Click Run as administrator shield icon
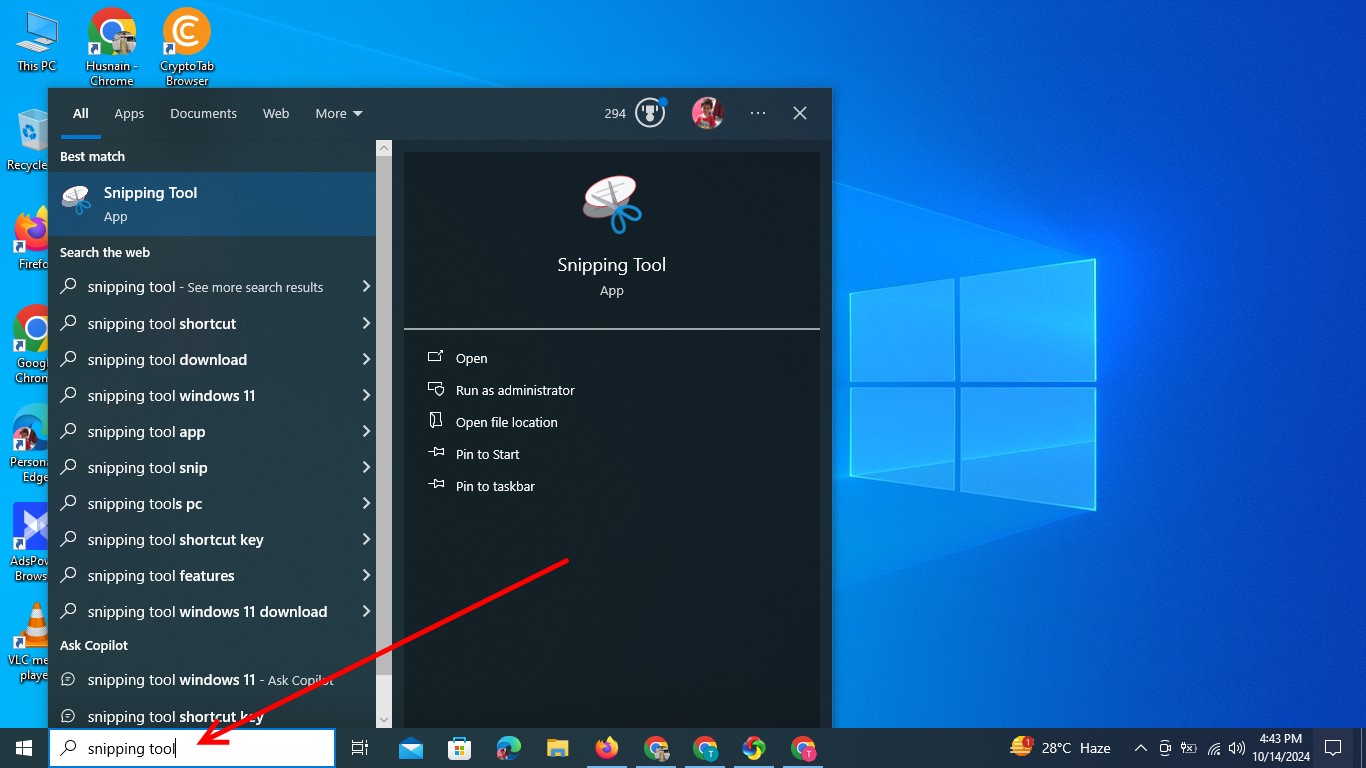1366x768 pixels. coord(435,389)
